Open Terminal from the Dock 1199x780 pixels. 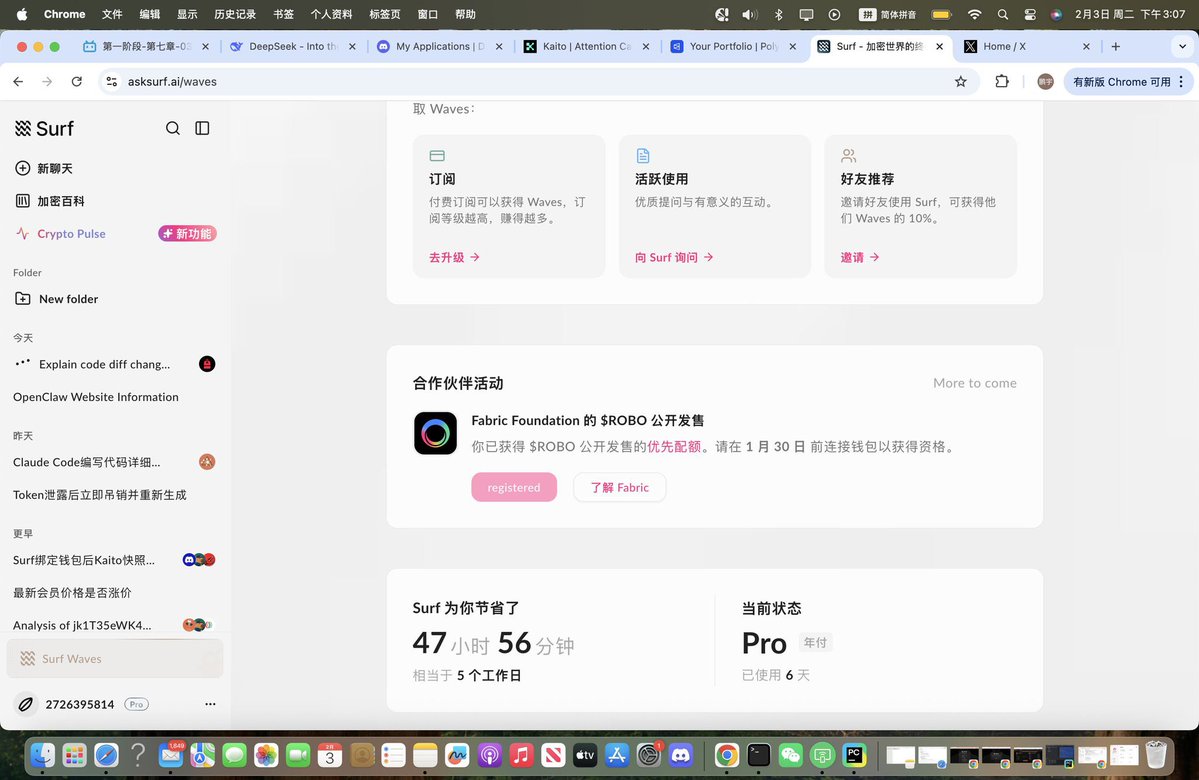pos(759,756)
